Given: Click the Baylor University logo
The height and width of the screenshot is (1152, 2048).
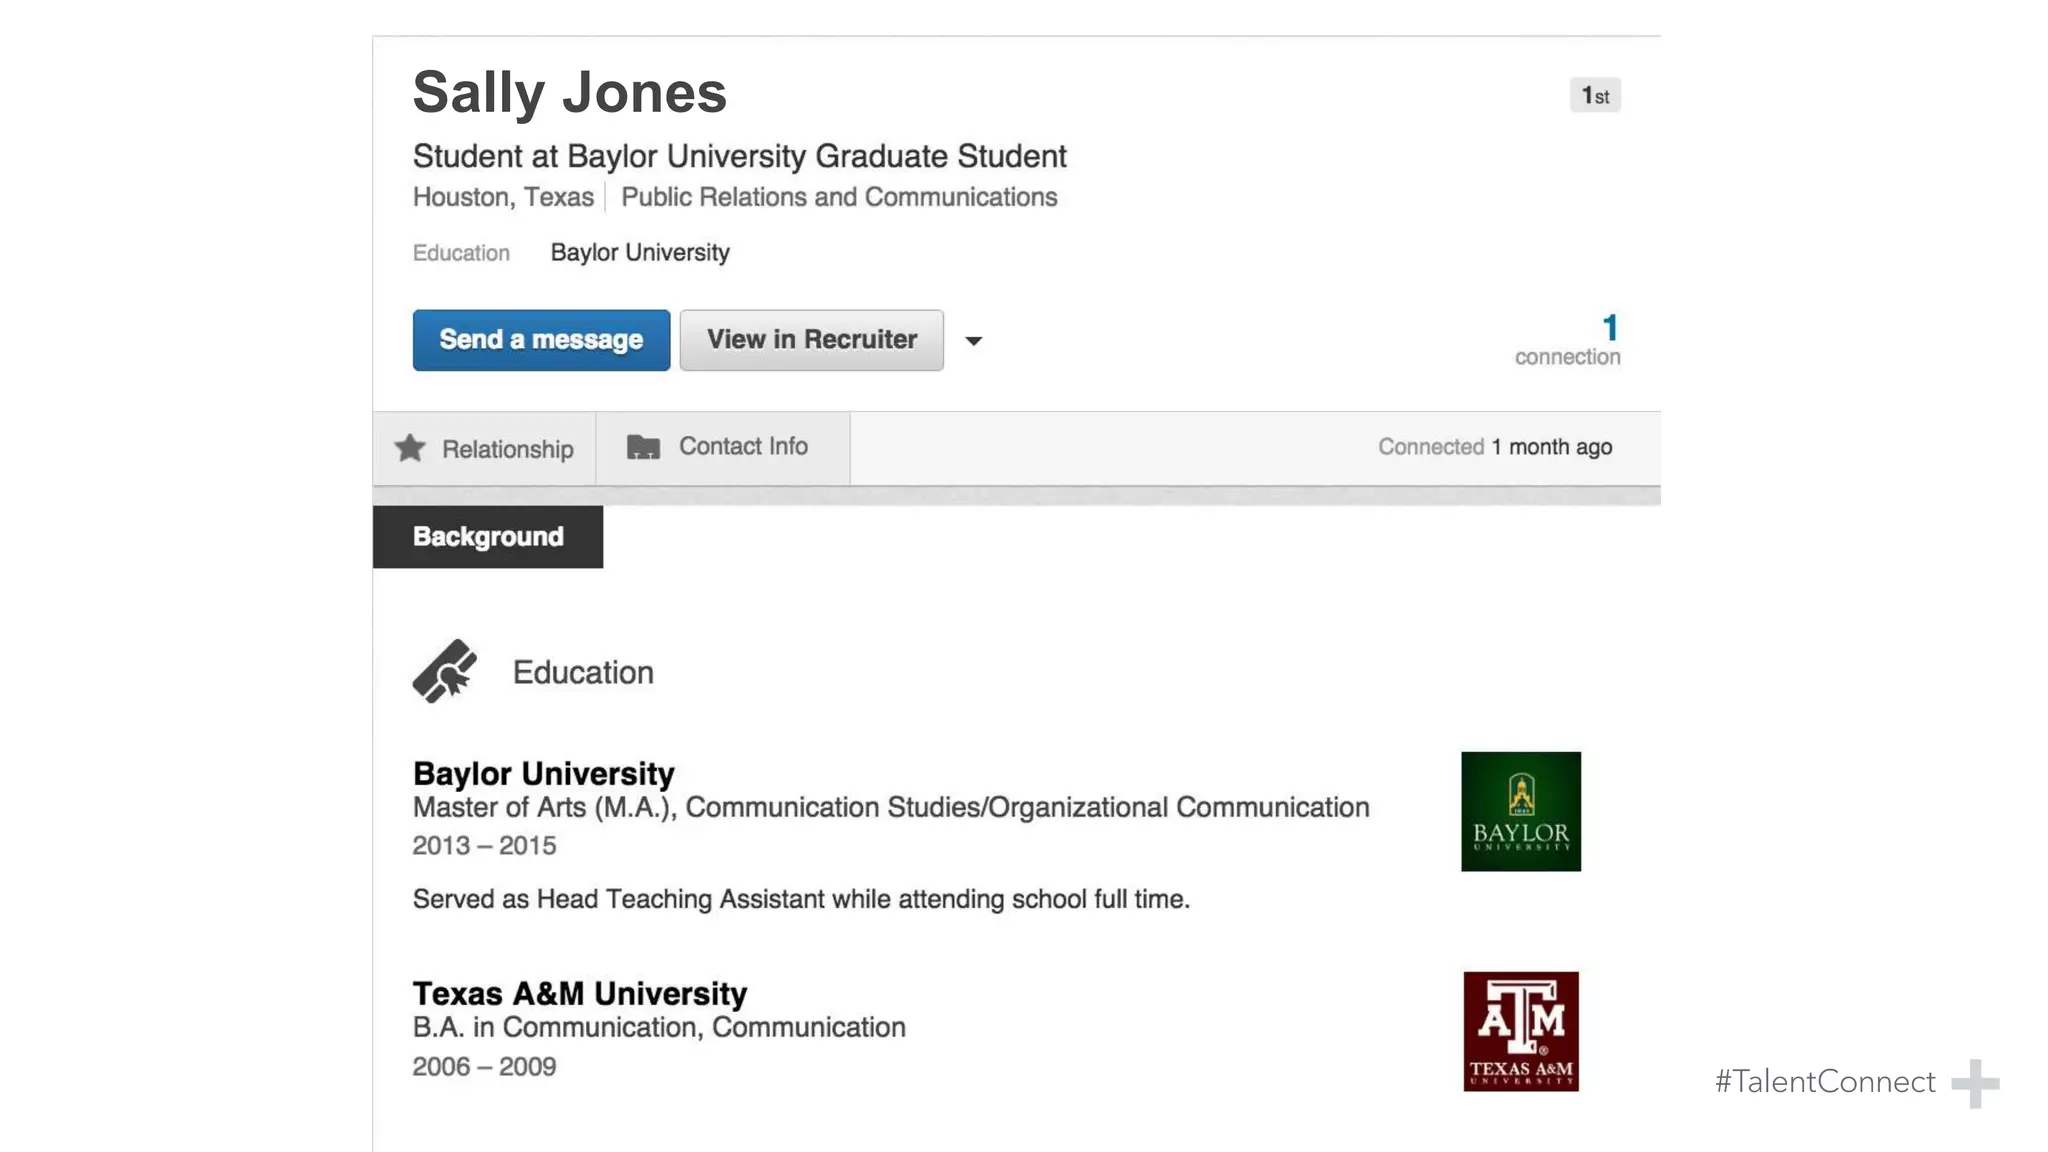Looking at the screenshot, I should (1520, 811).
